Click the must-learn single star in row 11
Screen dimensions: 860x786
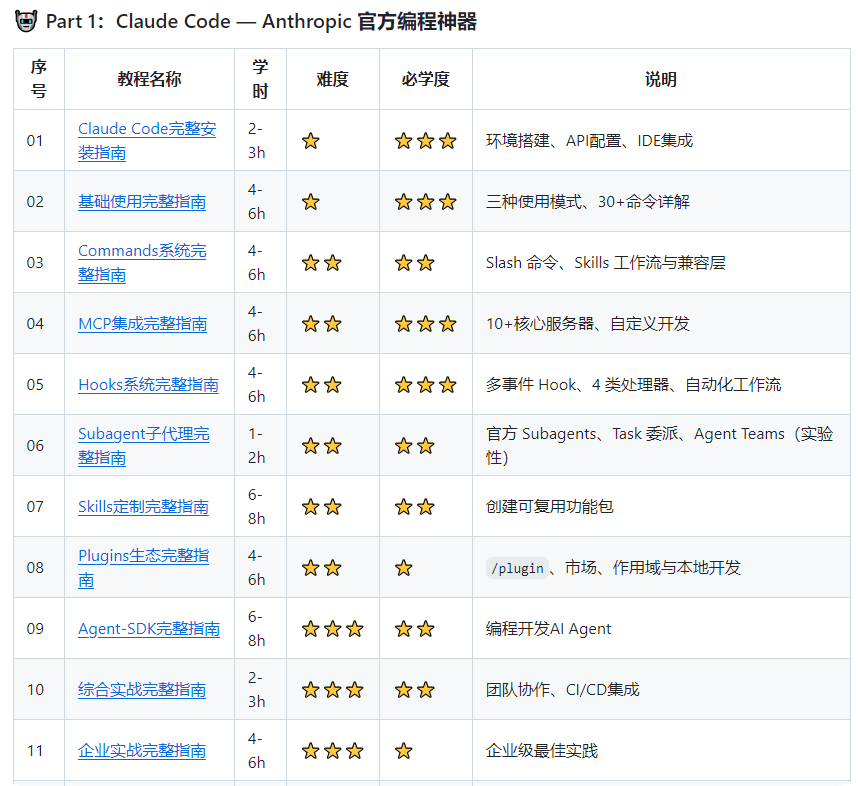(404, 750)
